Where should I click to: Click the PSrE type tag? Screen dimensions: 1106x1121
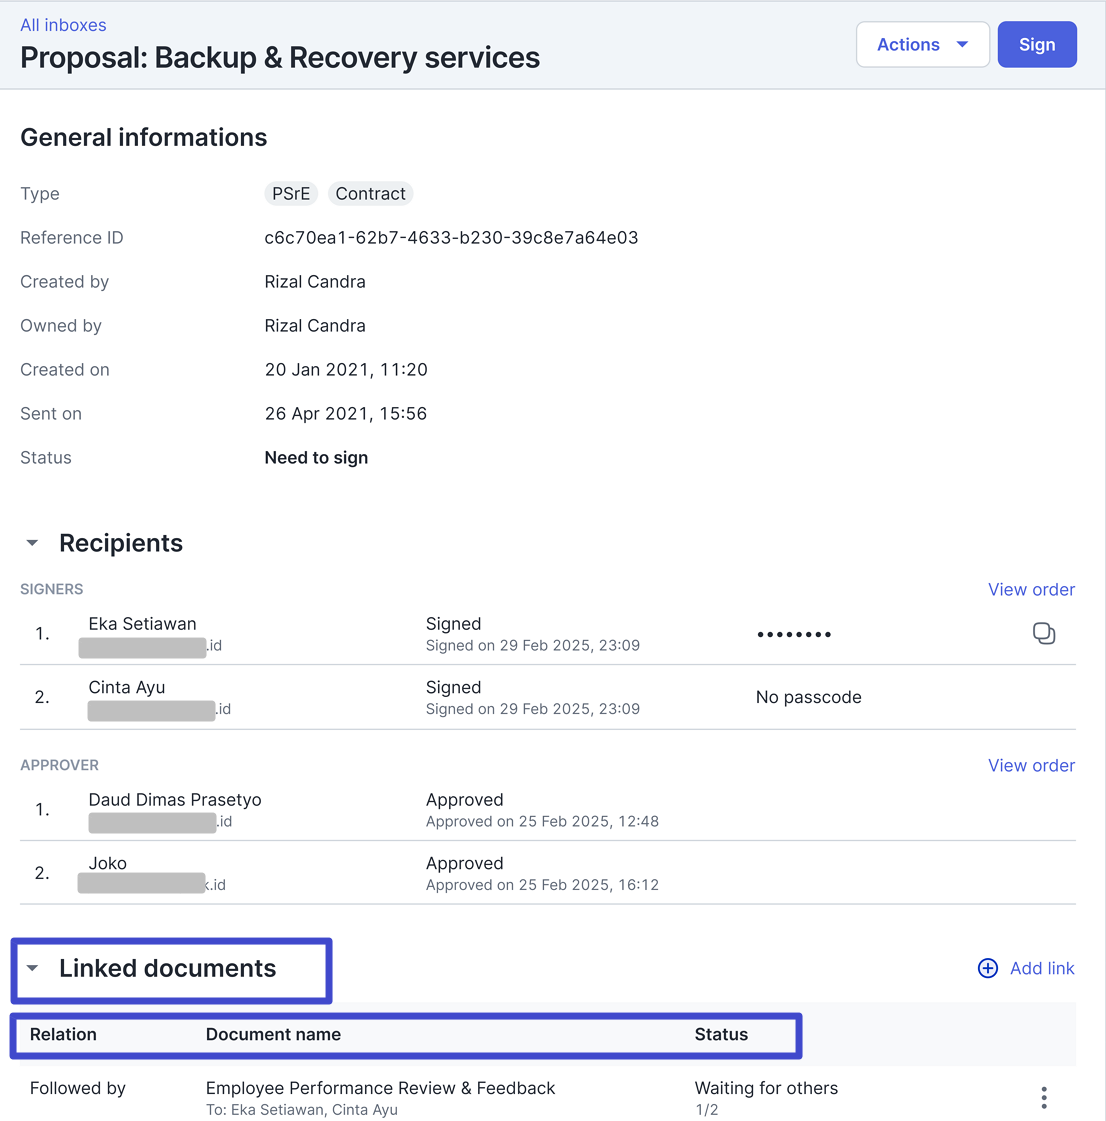[x=291, y=194]
